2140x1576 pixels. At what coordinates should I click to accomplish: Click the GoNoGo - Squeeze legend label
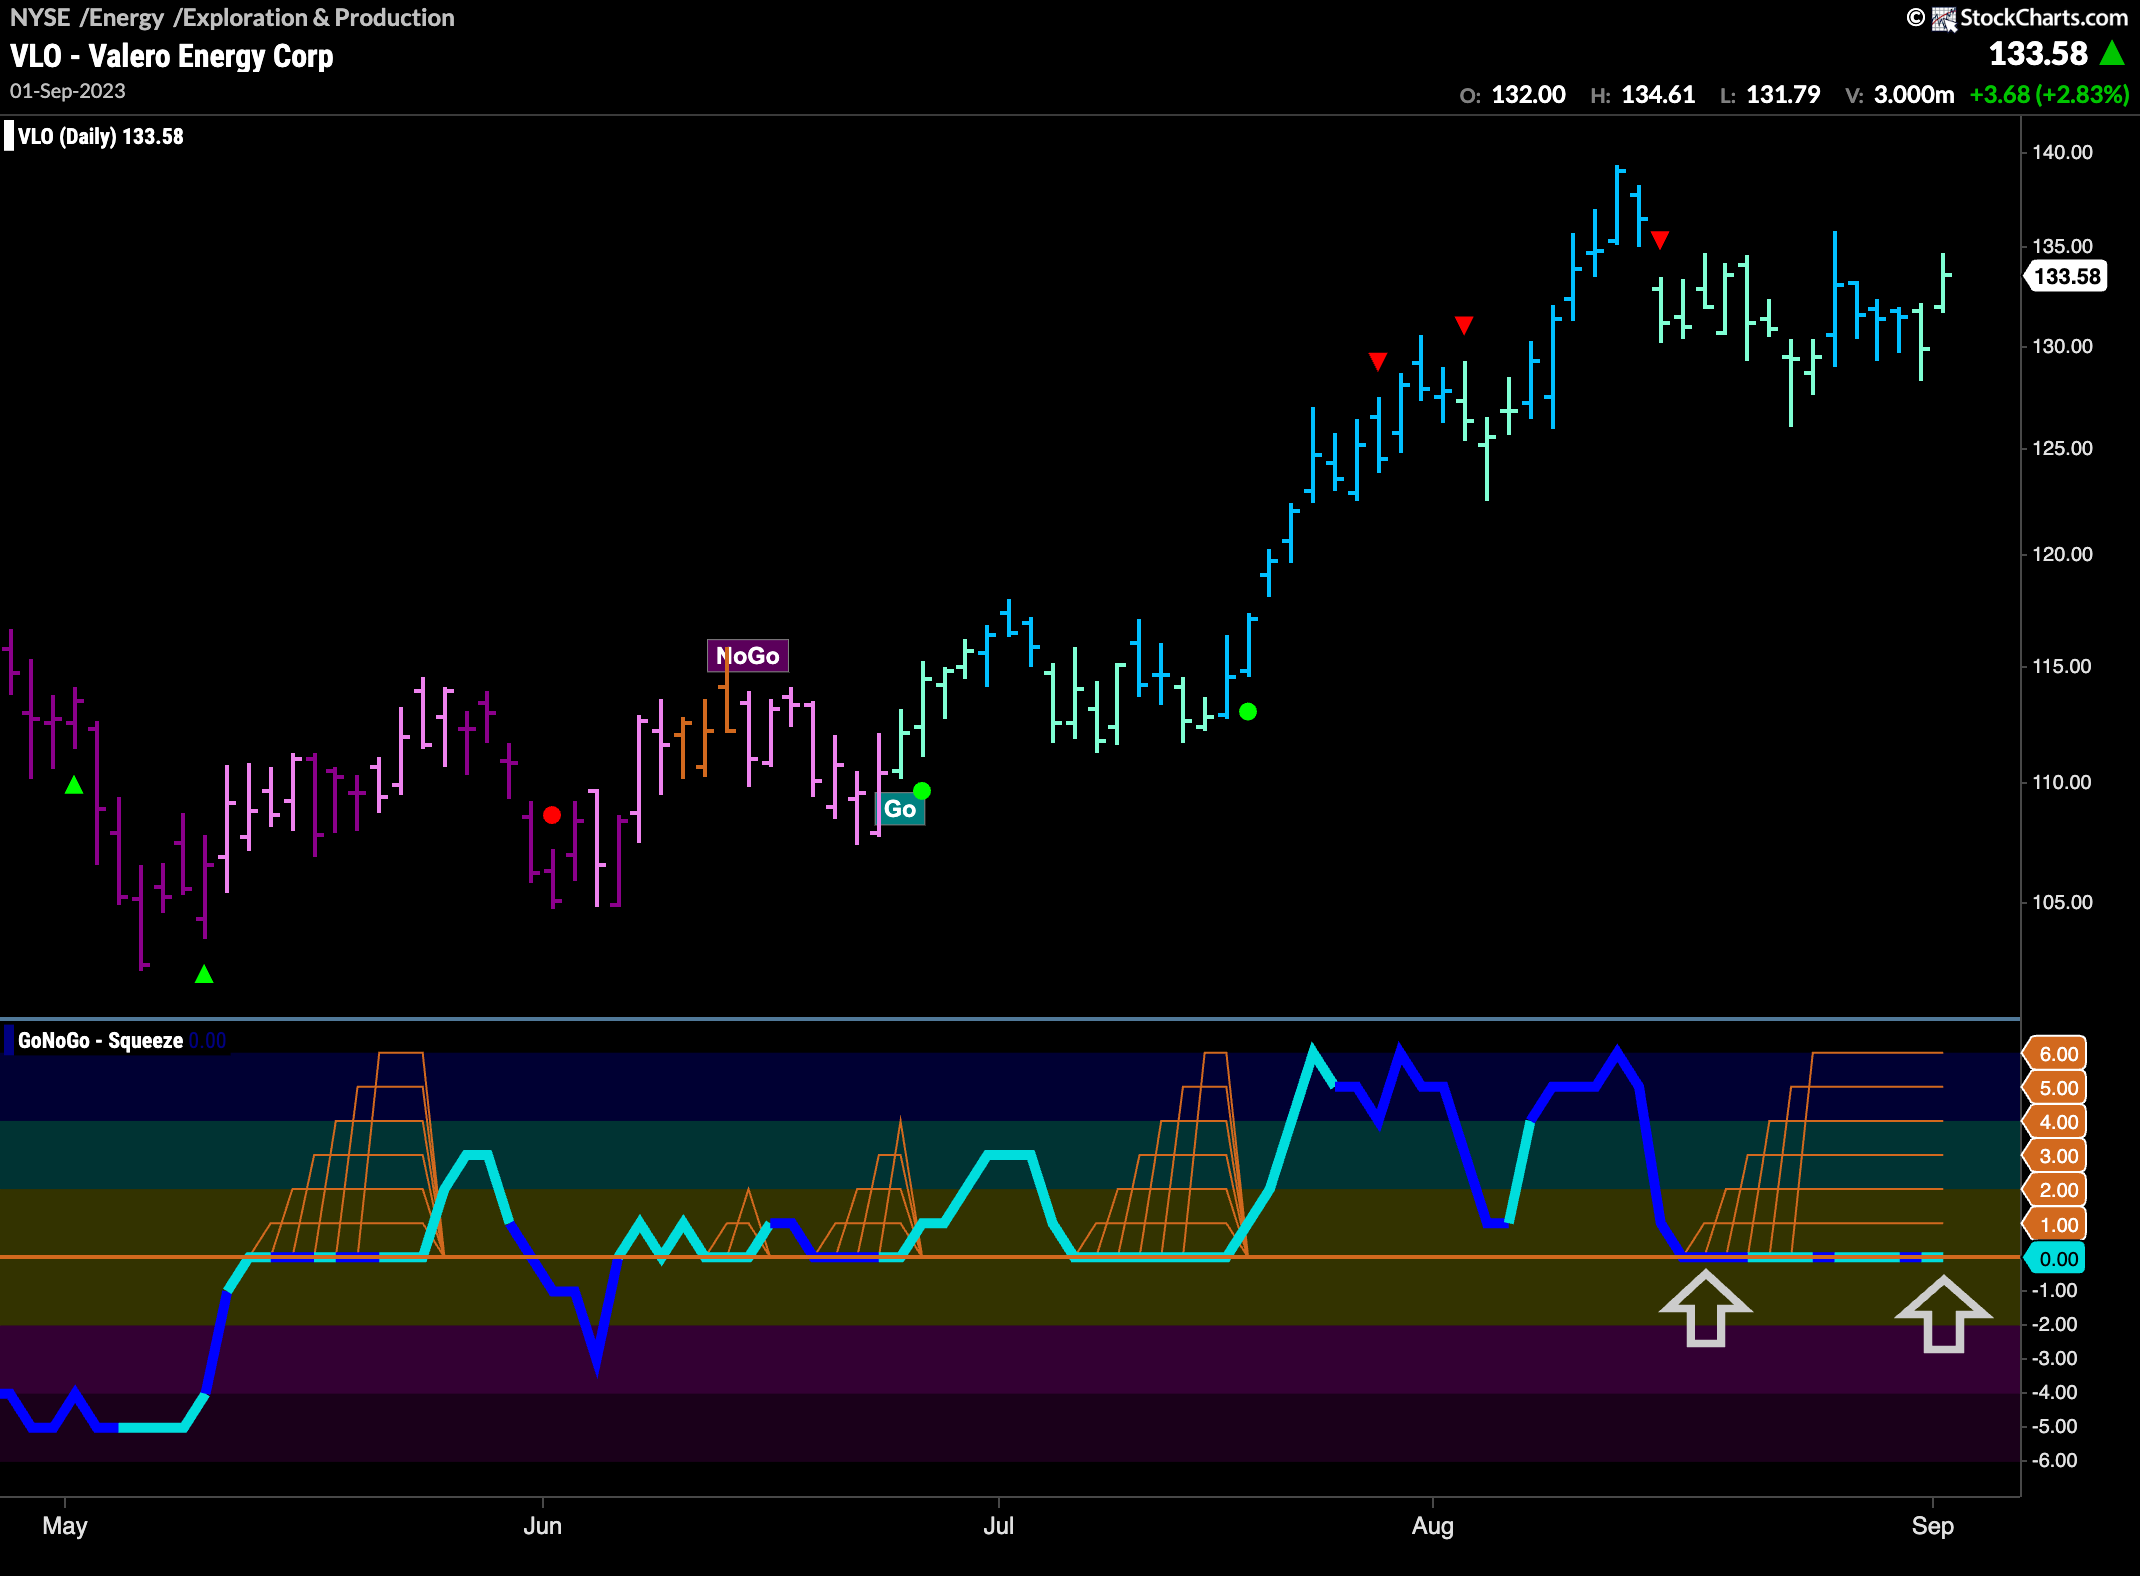tap(100, 1041)
